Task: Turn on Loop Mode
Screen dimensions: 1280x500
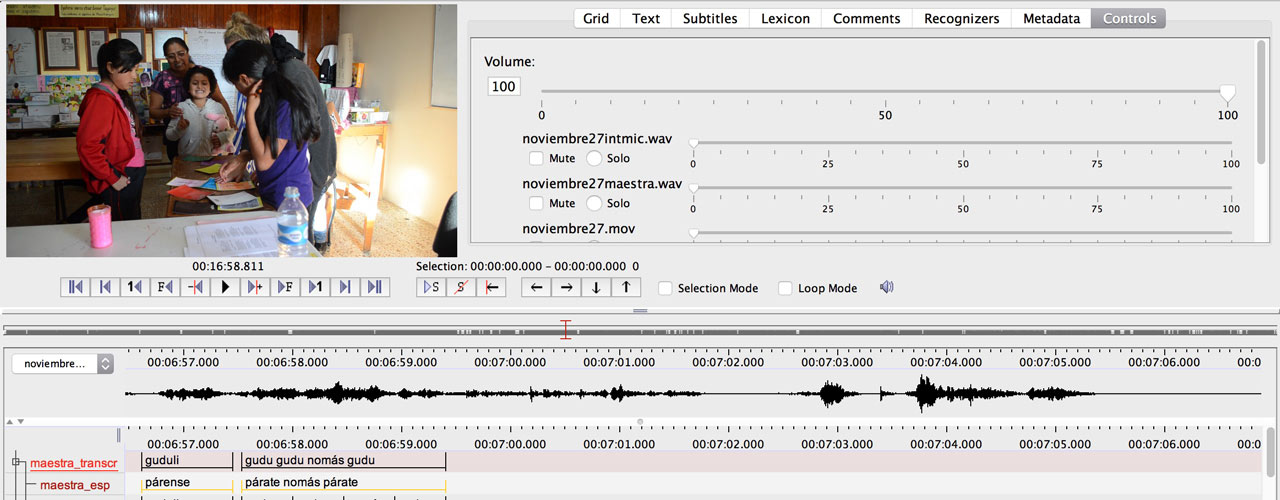Action: point(786,288)
